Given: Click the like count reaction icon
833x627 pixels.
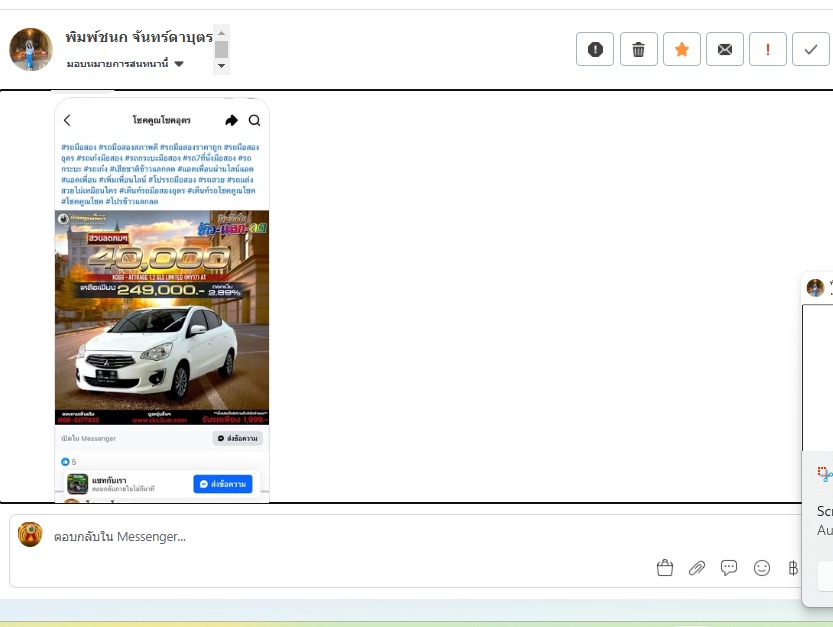Looking at the screenshot, I should 65,462.
